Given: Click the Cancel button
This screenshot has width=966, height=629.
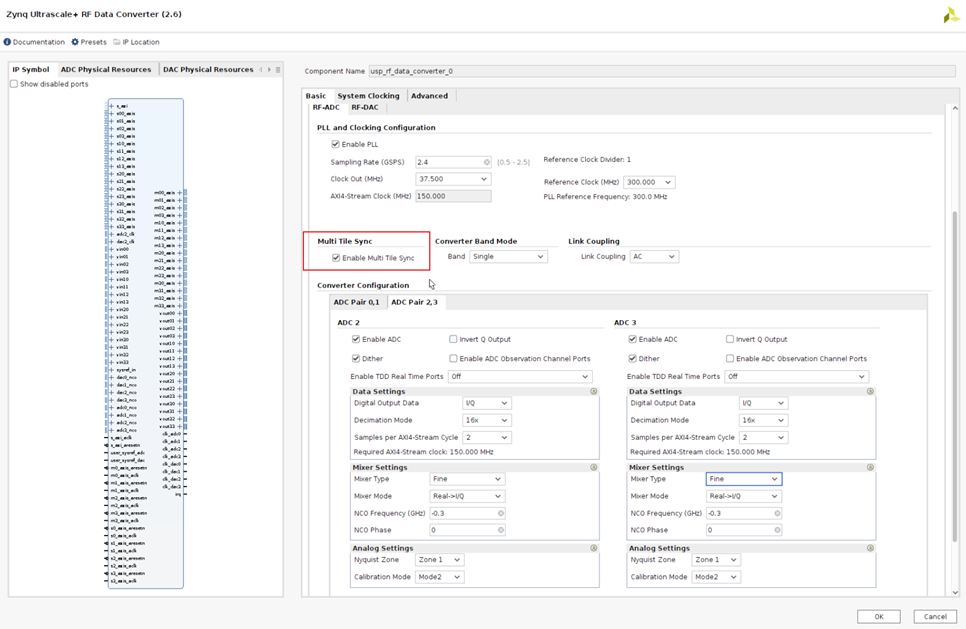Looking at the screenshot, I should point(934,616).
